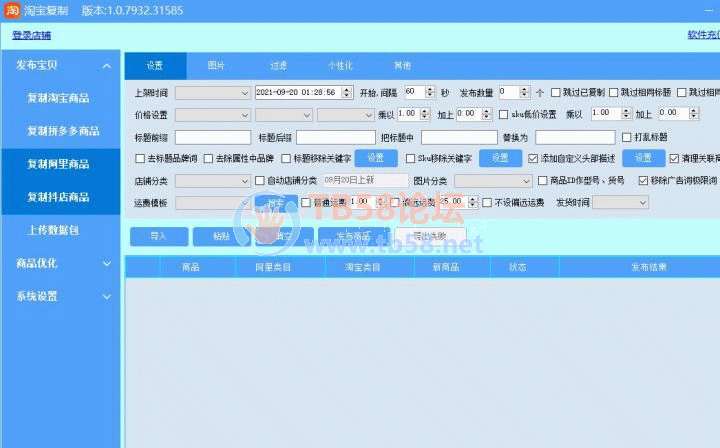Screen dimensions: 720x448
Task: Click the 登录店铺 link
Action: (x=31, y=35)
